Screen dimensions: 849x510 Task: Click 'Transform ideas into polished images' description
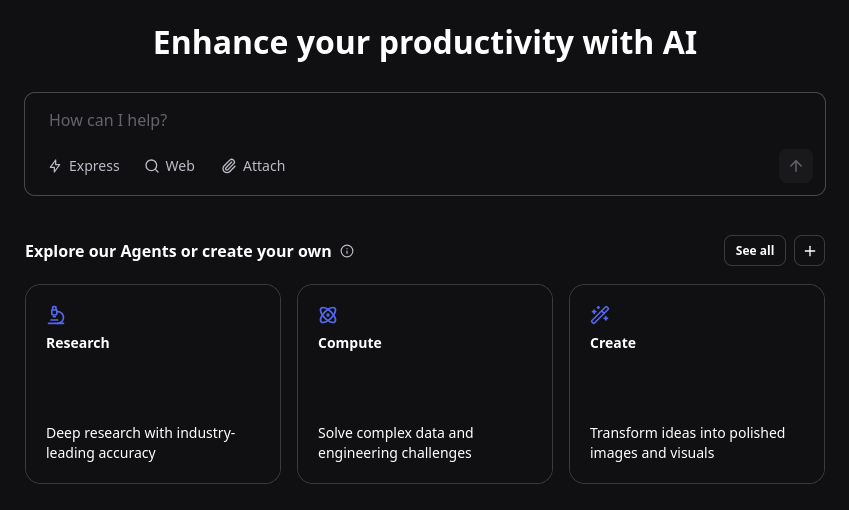(687, 443)
